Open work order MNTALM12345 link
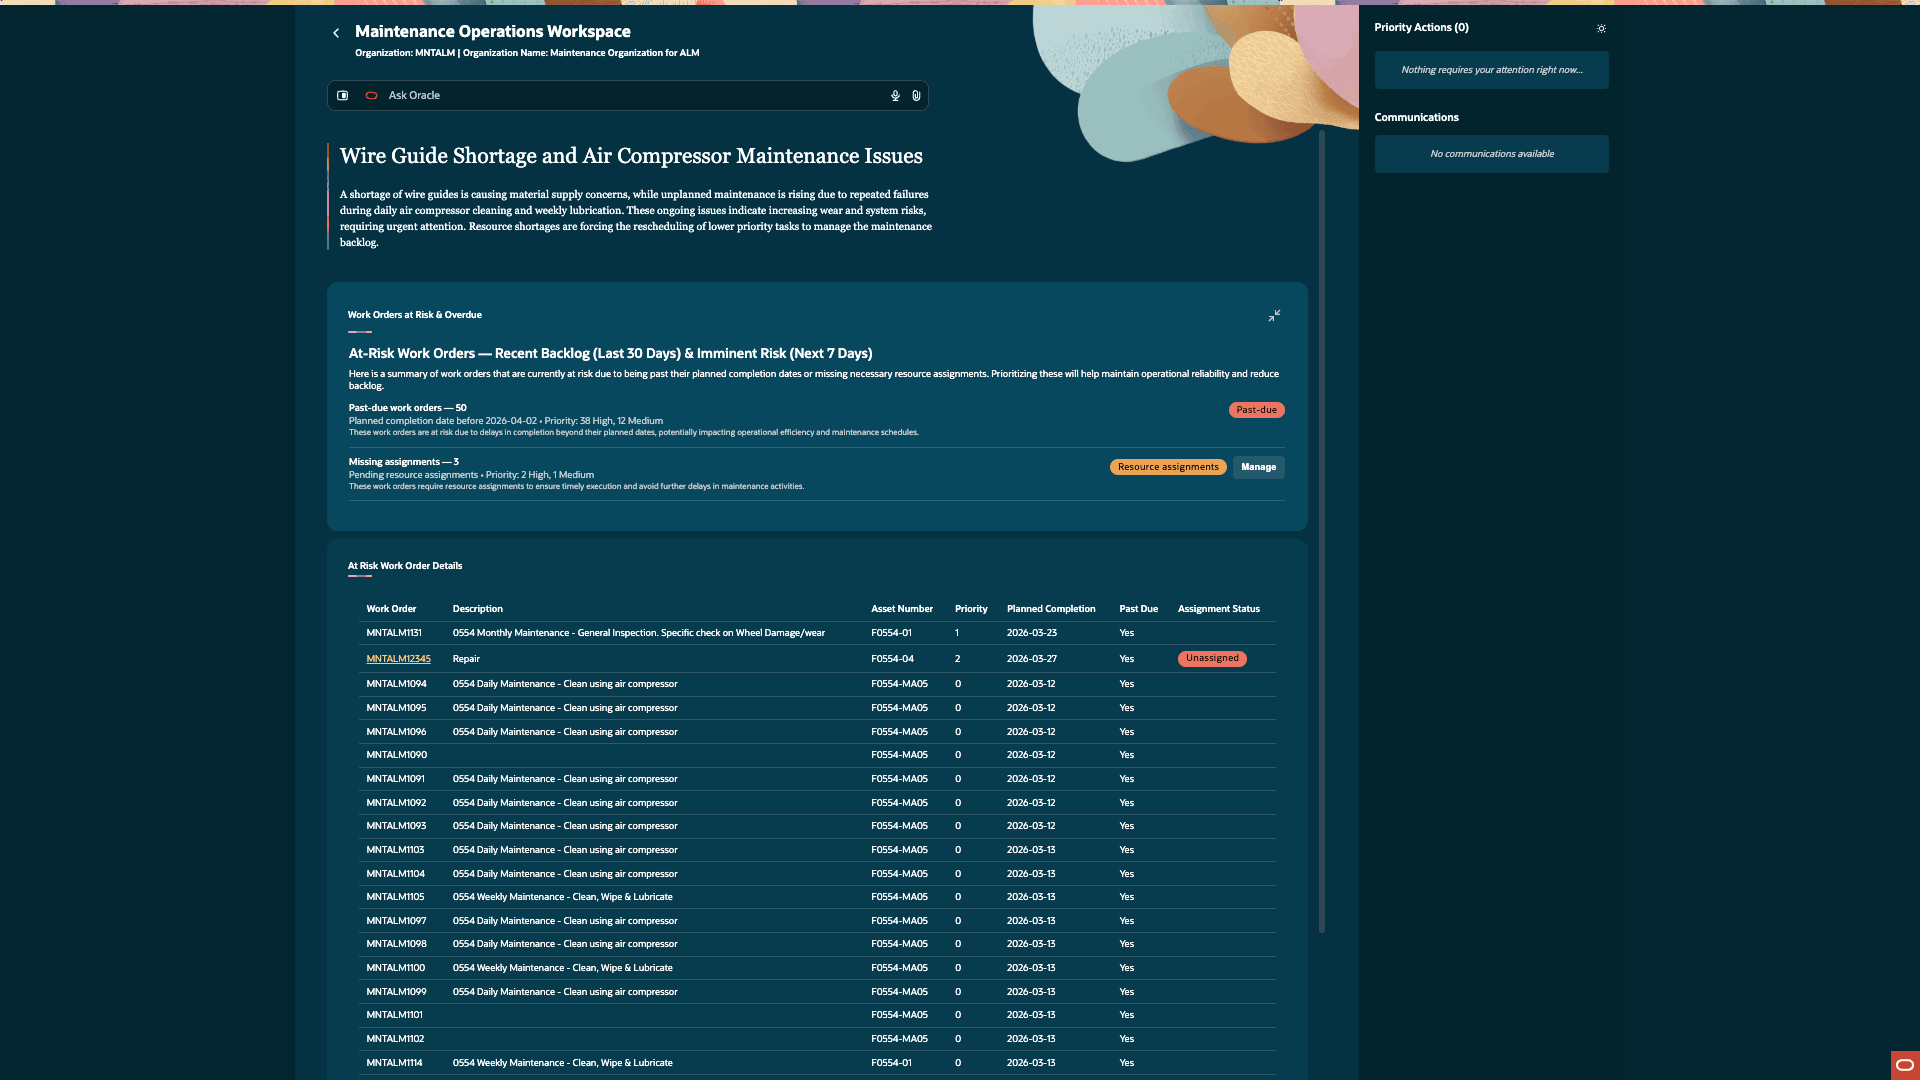The image size is (1920, 1080). pyautogui.click(x=398, y=659)
